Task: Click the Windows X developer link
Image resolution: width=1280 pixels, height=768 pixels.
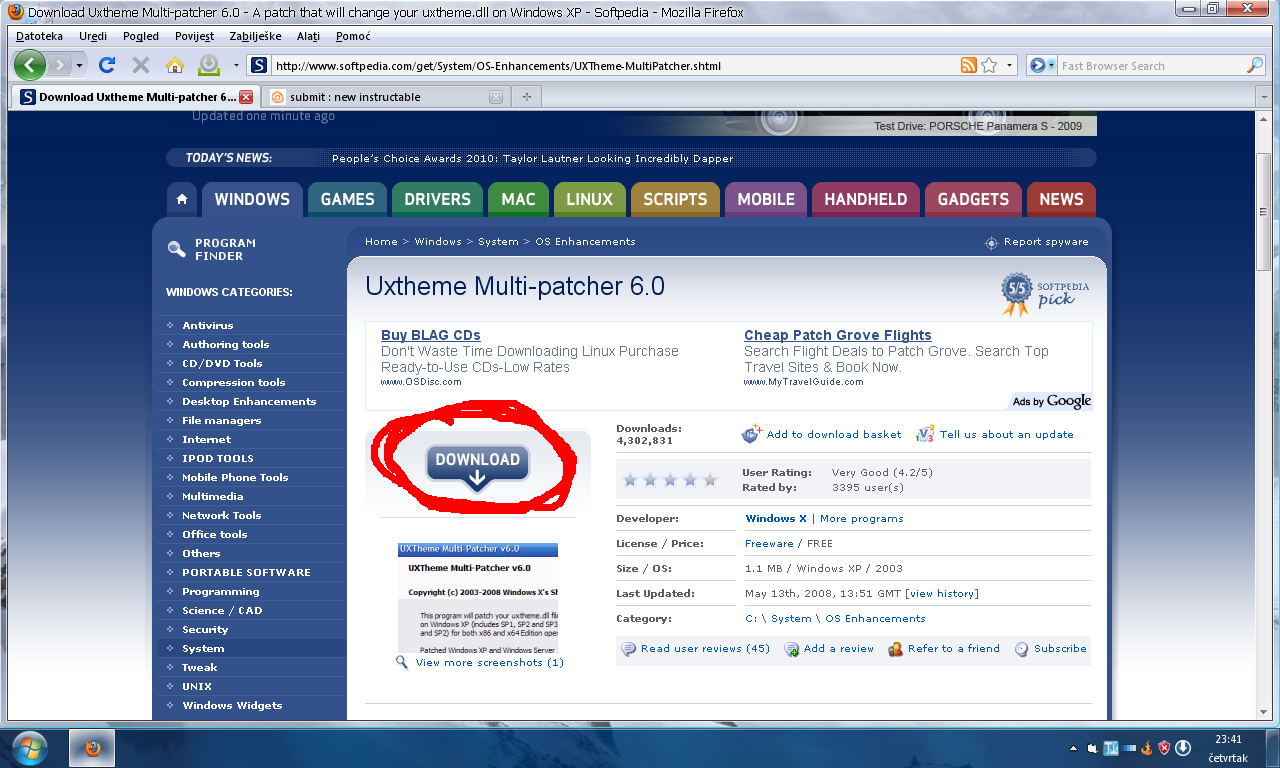Action: pyautogui.click(x=776, y=519)
